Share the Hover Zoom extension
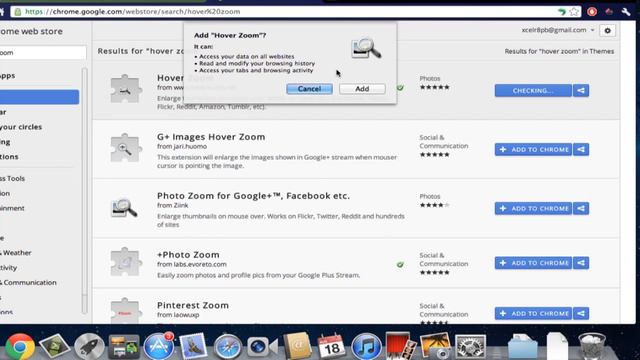The width and height of the screenshot is (640, 360). pos(581,91)
